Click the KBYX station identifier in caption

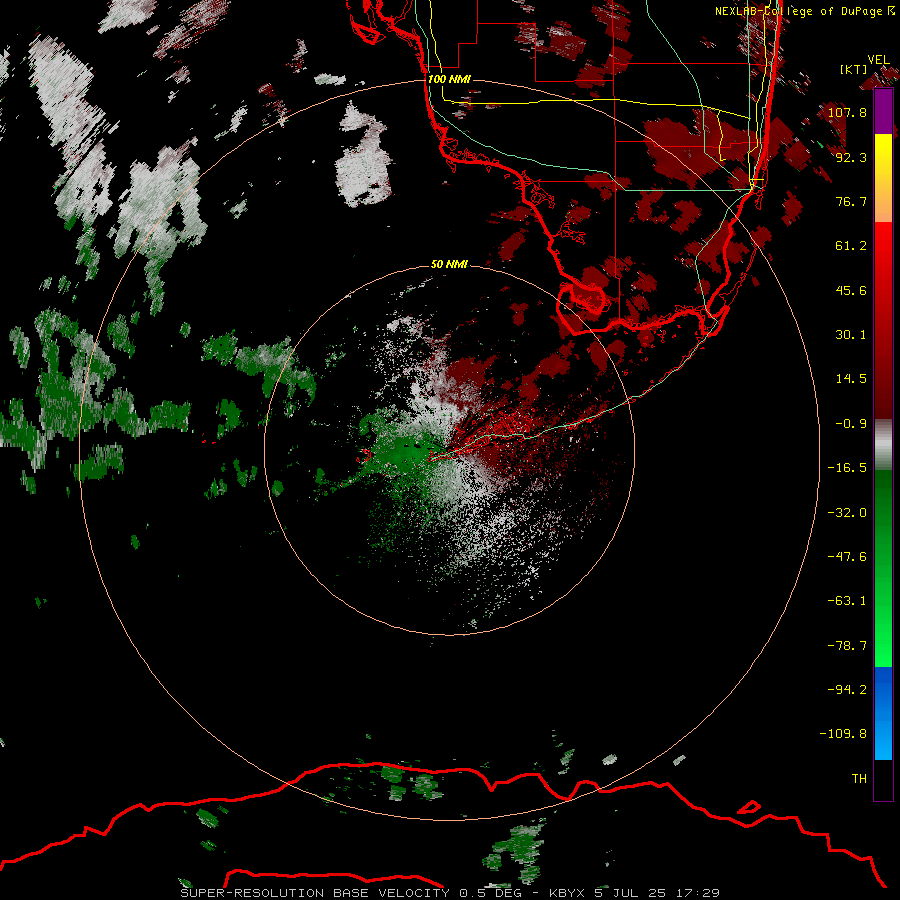click(567, 893)
